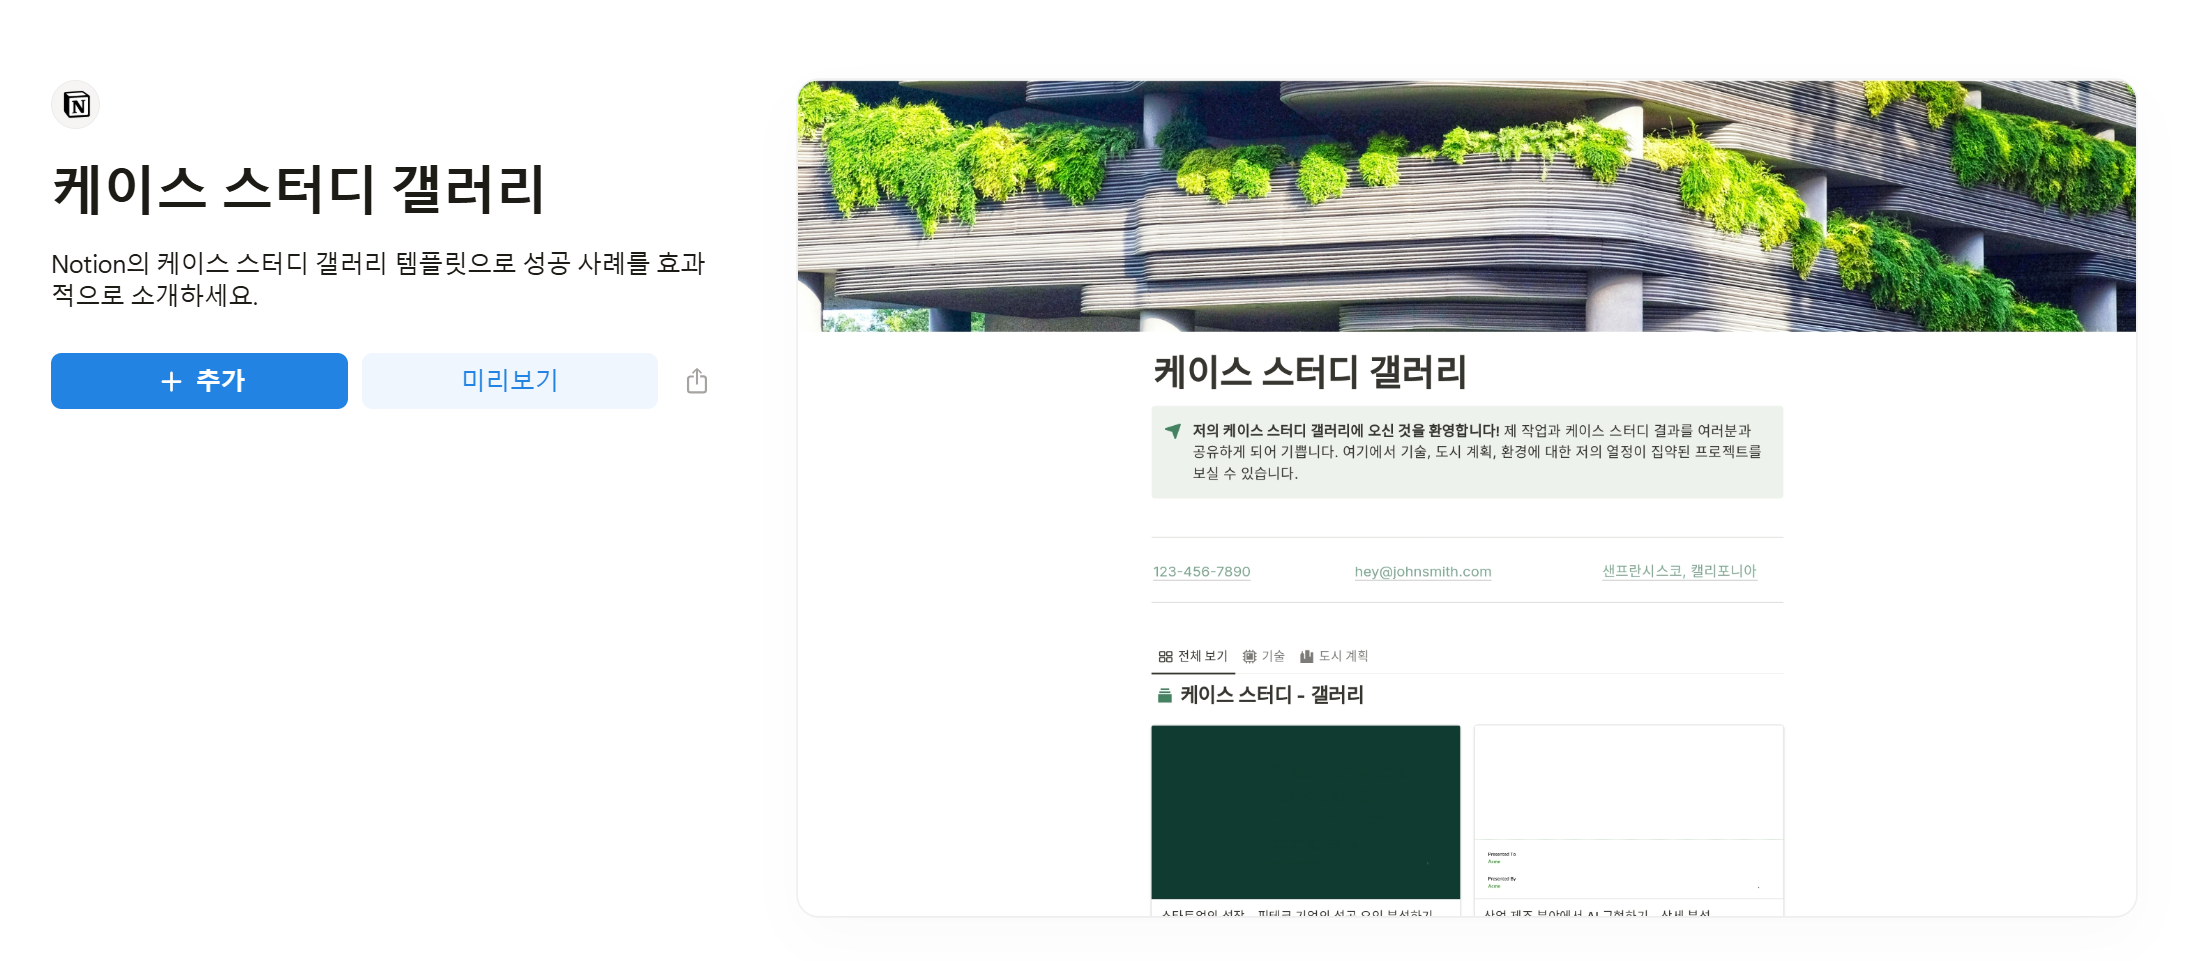The image size is (2185, 961).
Task: Click the Notion logo icon
Action: pos(76,105)
